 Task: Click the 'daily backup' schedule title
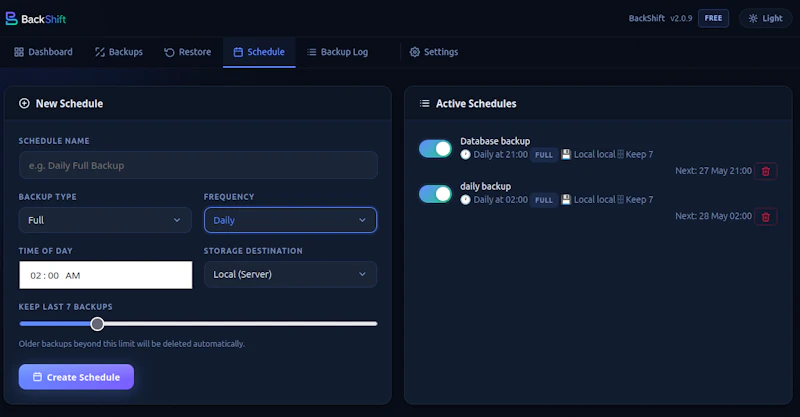[x=485, y=186]
